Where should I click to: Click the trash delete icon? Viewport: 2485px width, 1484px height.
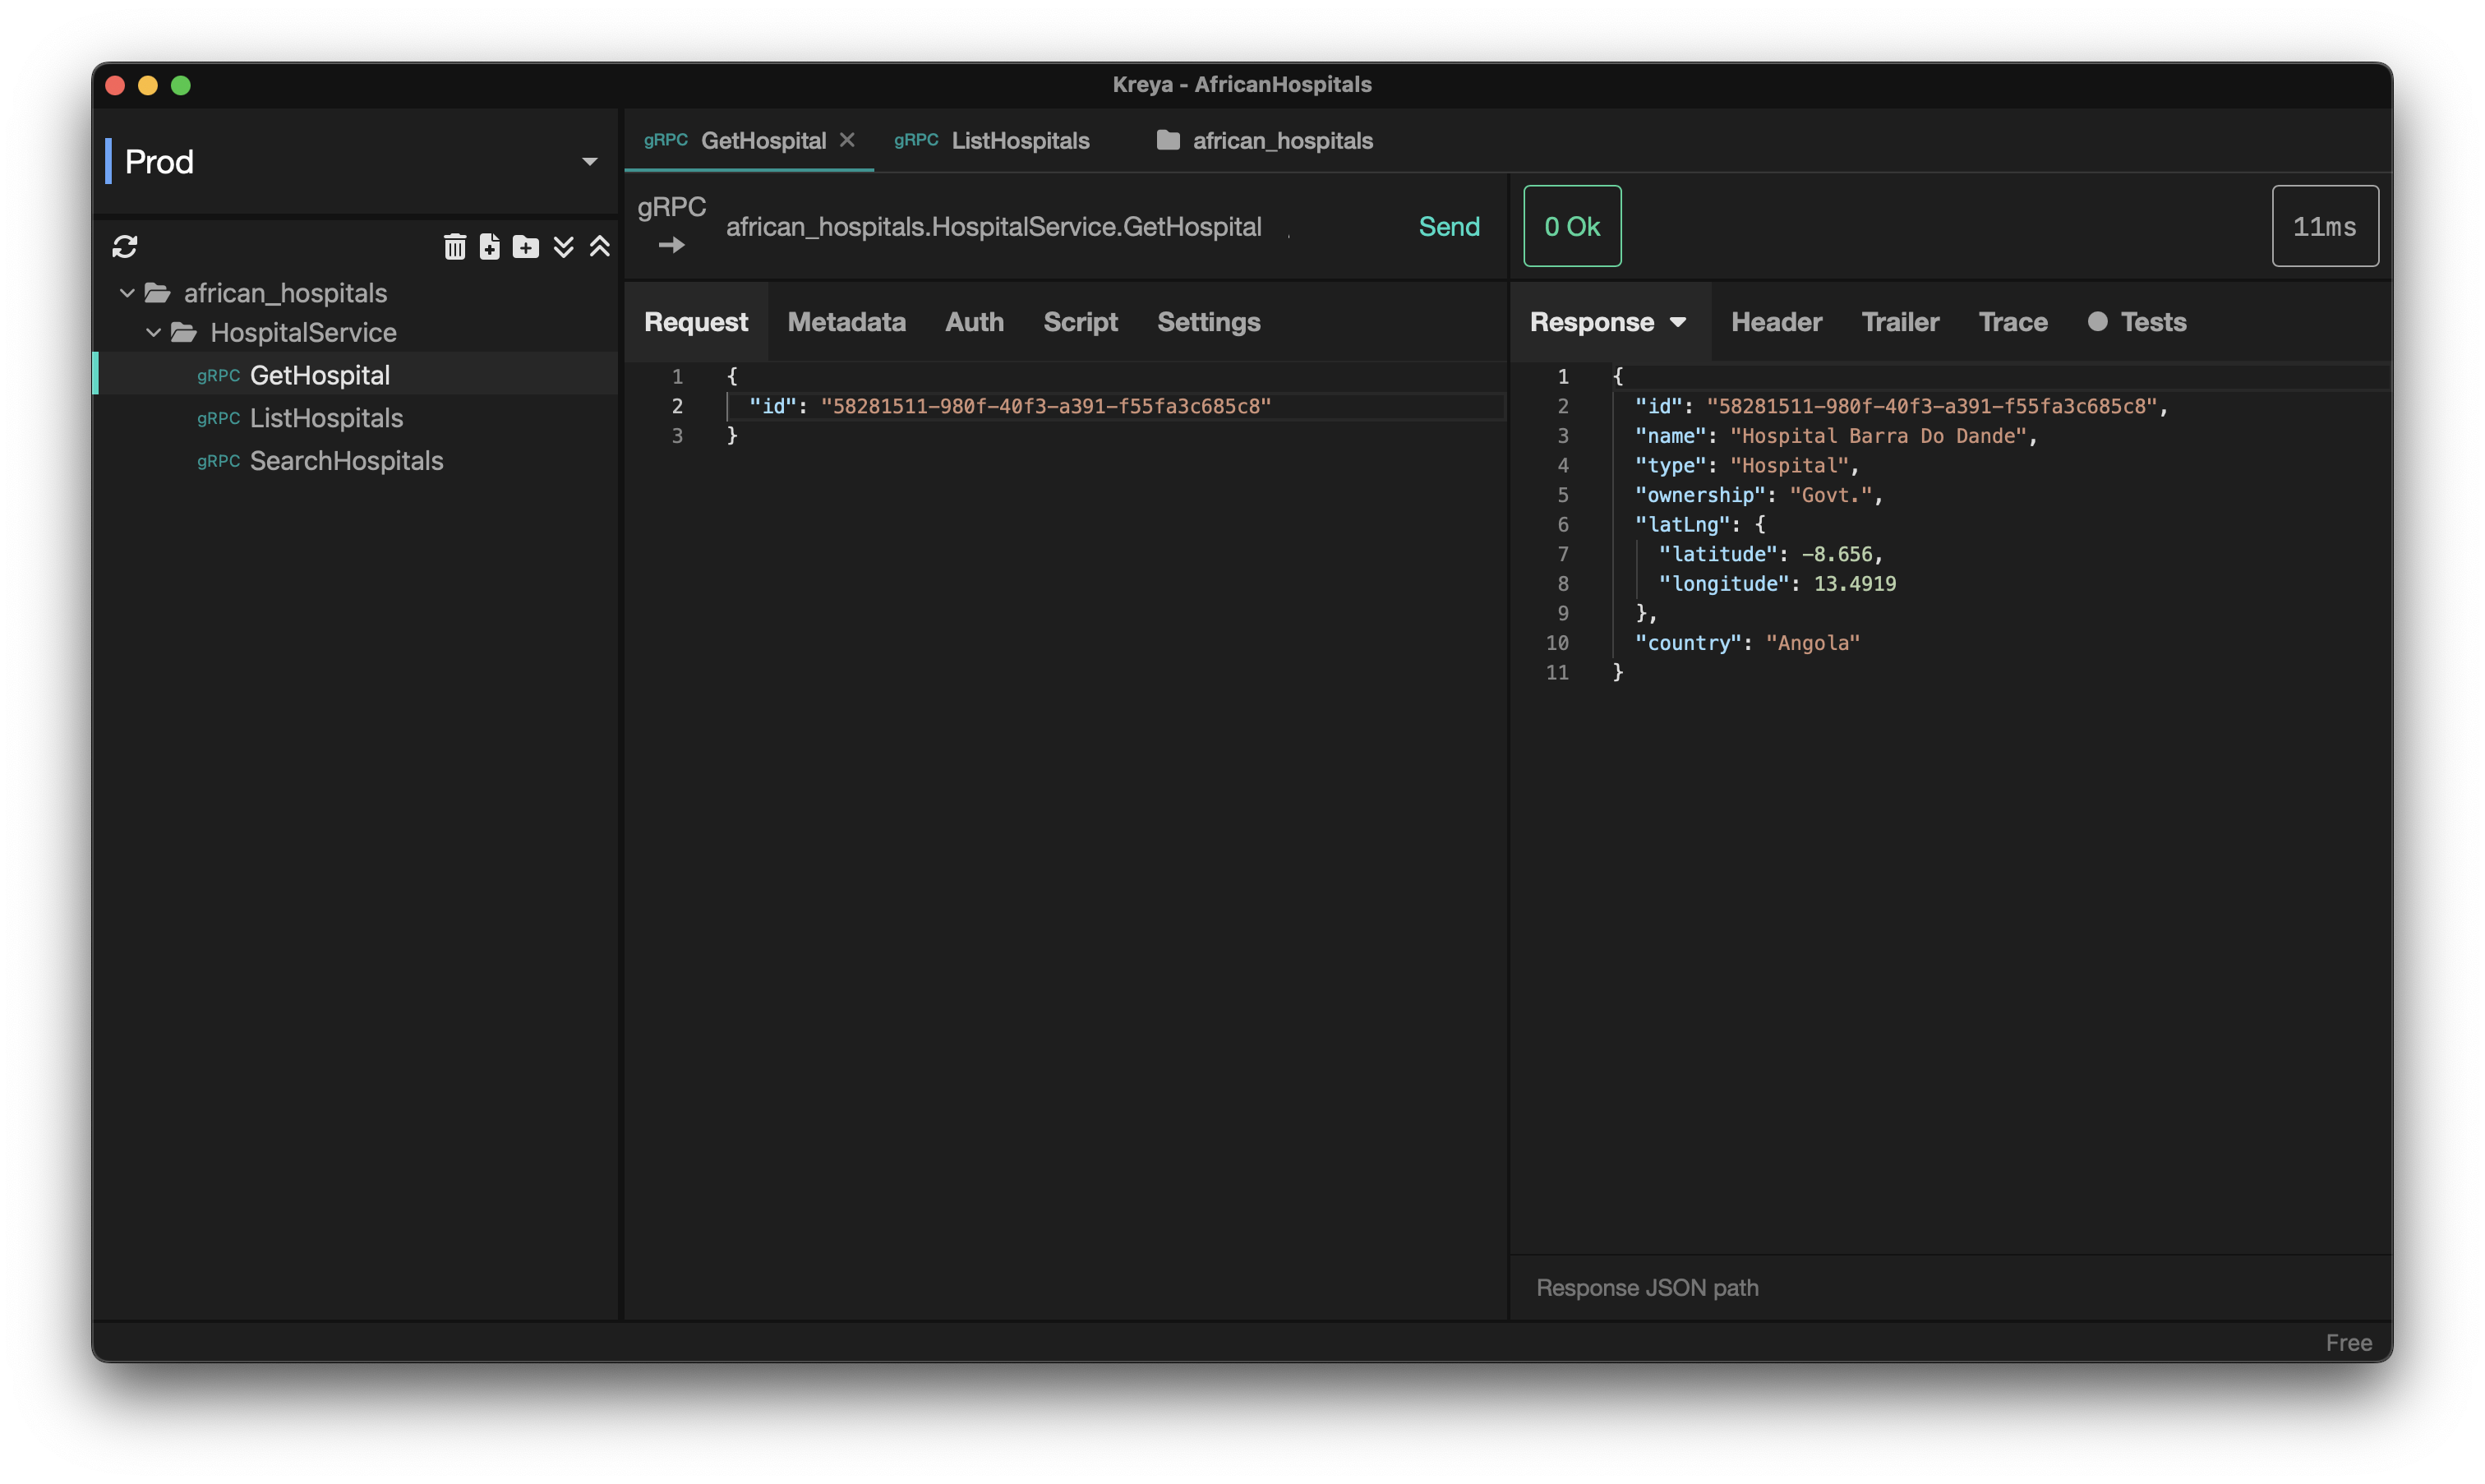point(455,247)
